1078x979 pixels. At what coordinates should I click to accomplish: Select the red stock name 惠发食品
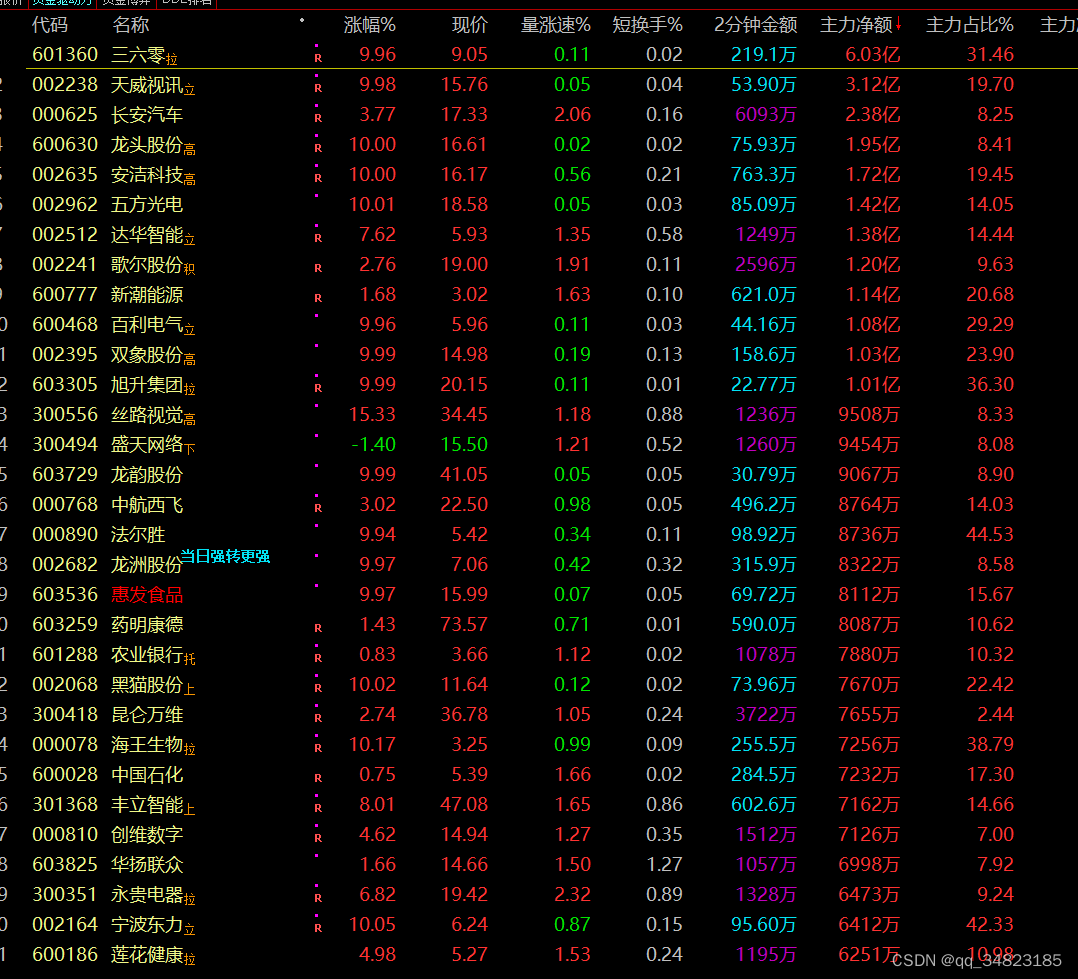147,594
